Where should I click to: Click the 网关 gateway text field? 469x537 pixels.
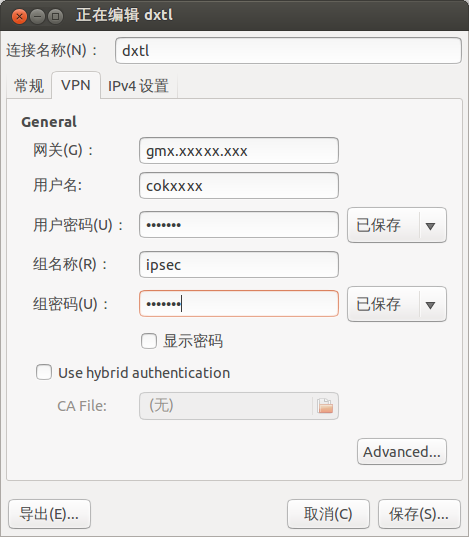click(239, 151)
